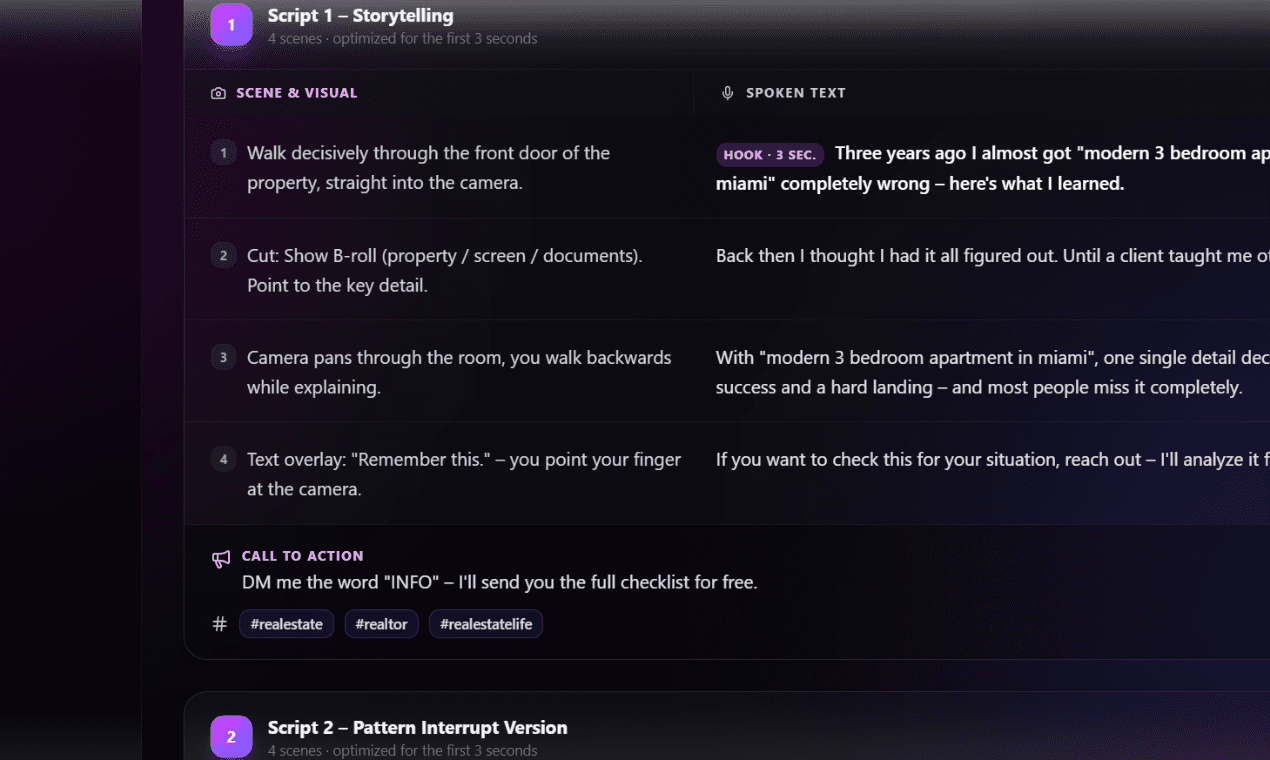Click the 'DM me the word INFO' text

(499, 582)
